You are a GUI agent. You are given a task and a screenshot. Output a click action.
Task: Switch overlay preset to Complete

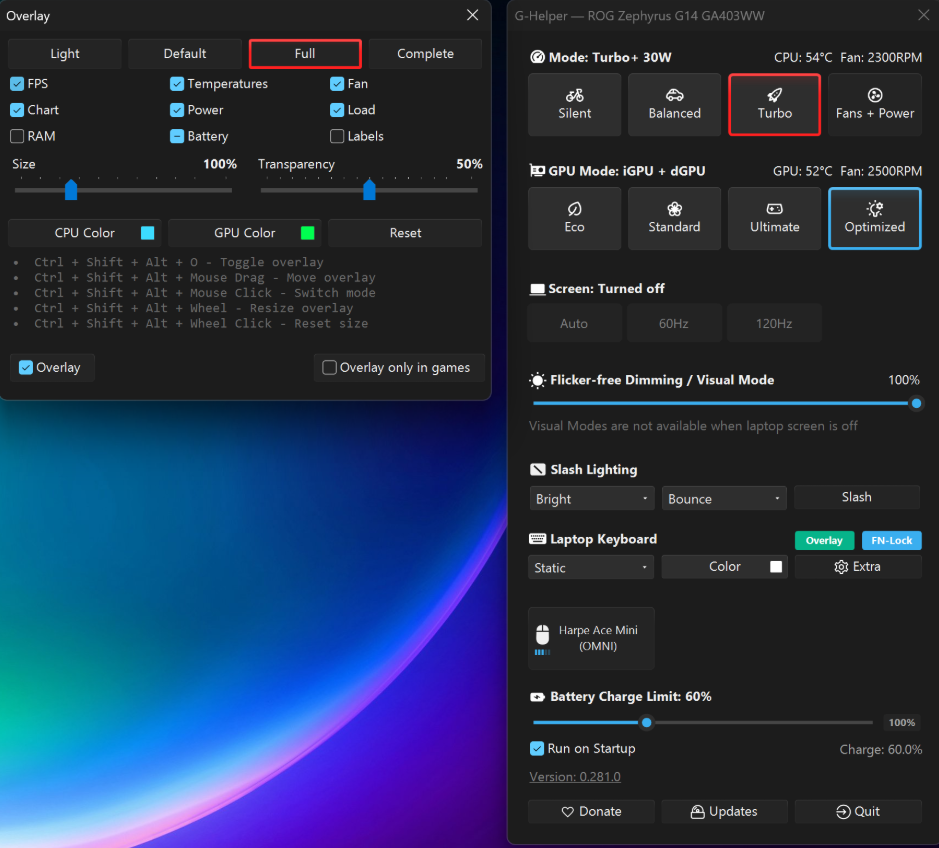(425, 53)
